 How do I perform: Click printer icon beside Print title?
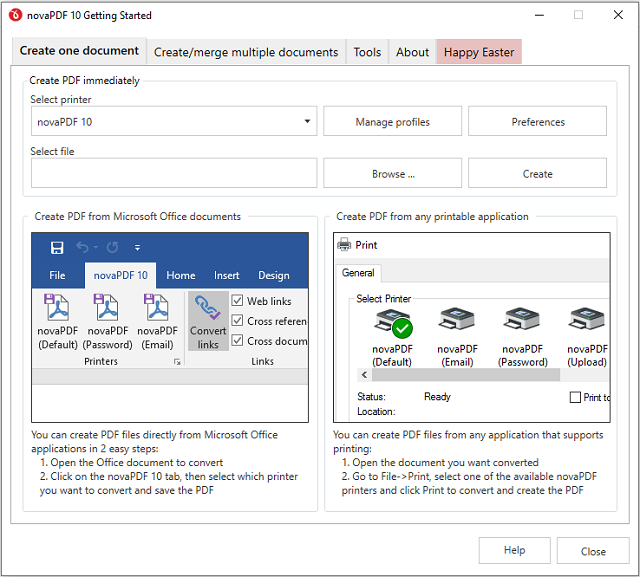[344, 244]
